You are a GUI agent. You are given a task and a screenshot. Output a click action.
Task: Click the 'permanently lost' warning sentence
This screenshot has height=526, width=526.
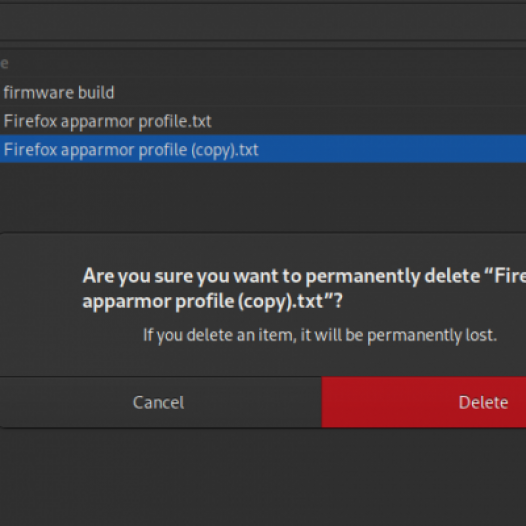click(x=320, y=335)
